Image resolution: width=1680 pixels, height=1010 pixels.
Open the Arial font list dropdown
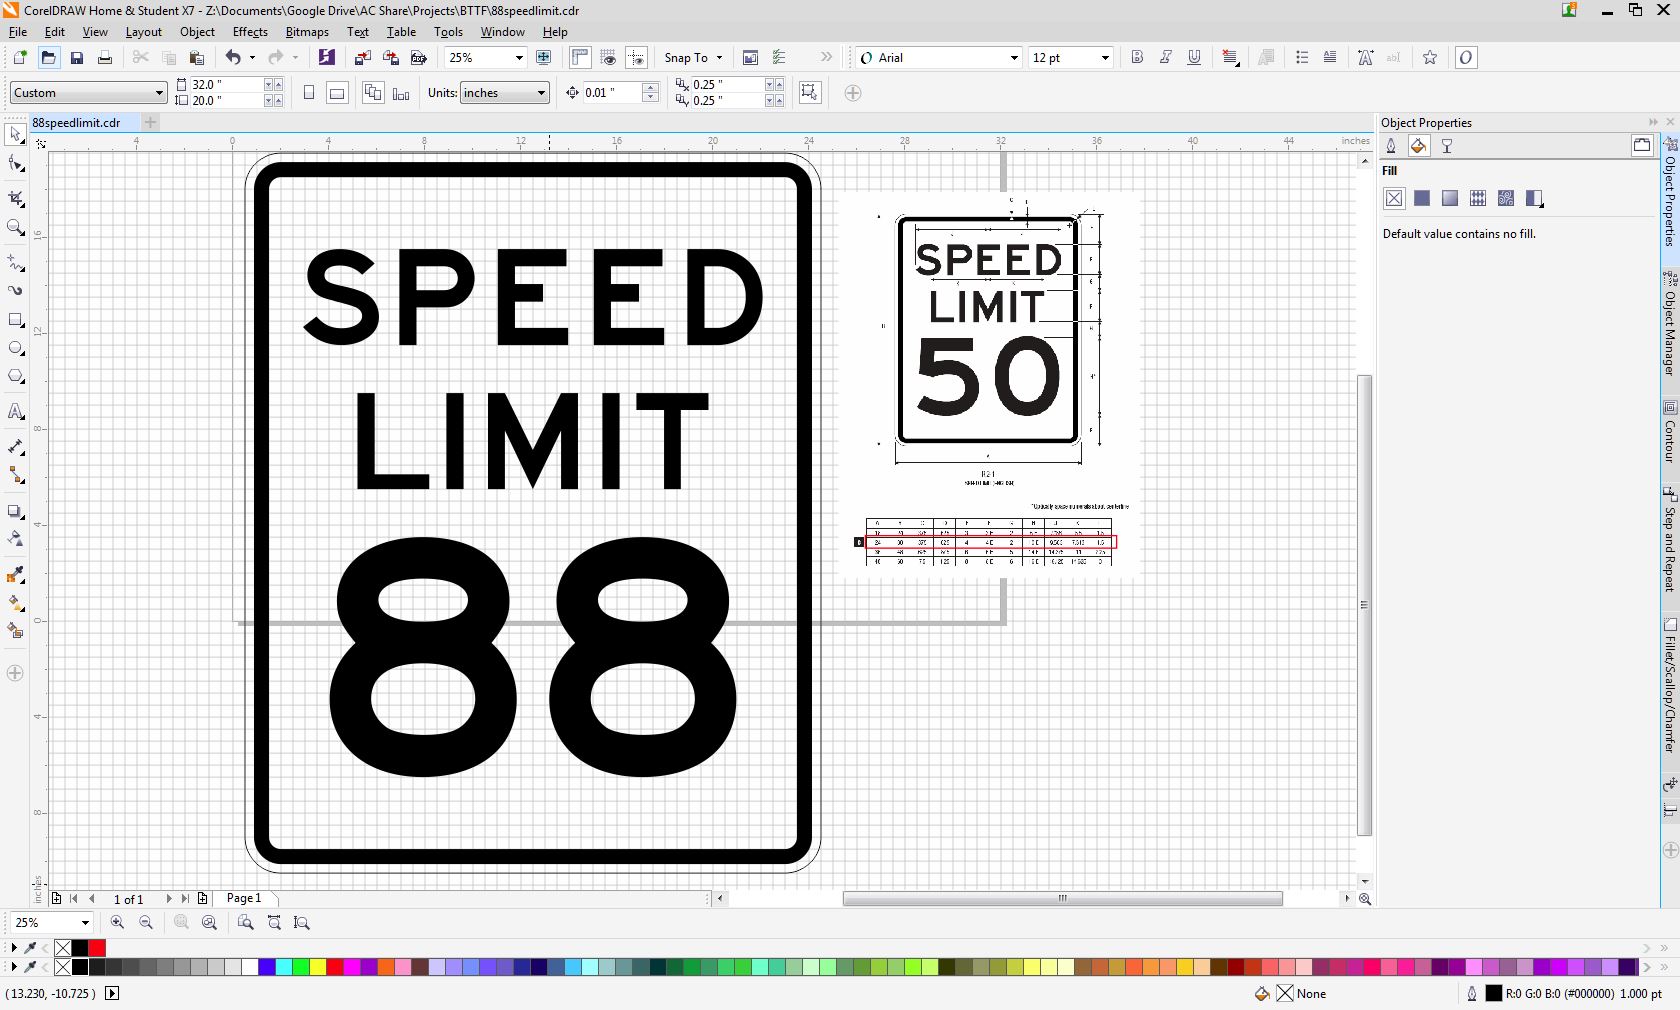point(1013,58)
